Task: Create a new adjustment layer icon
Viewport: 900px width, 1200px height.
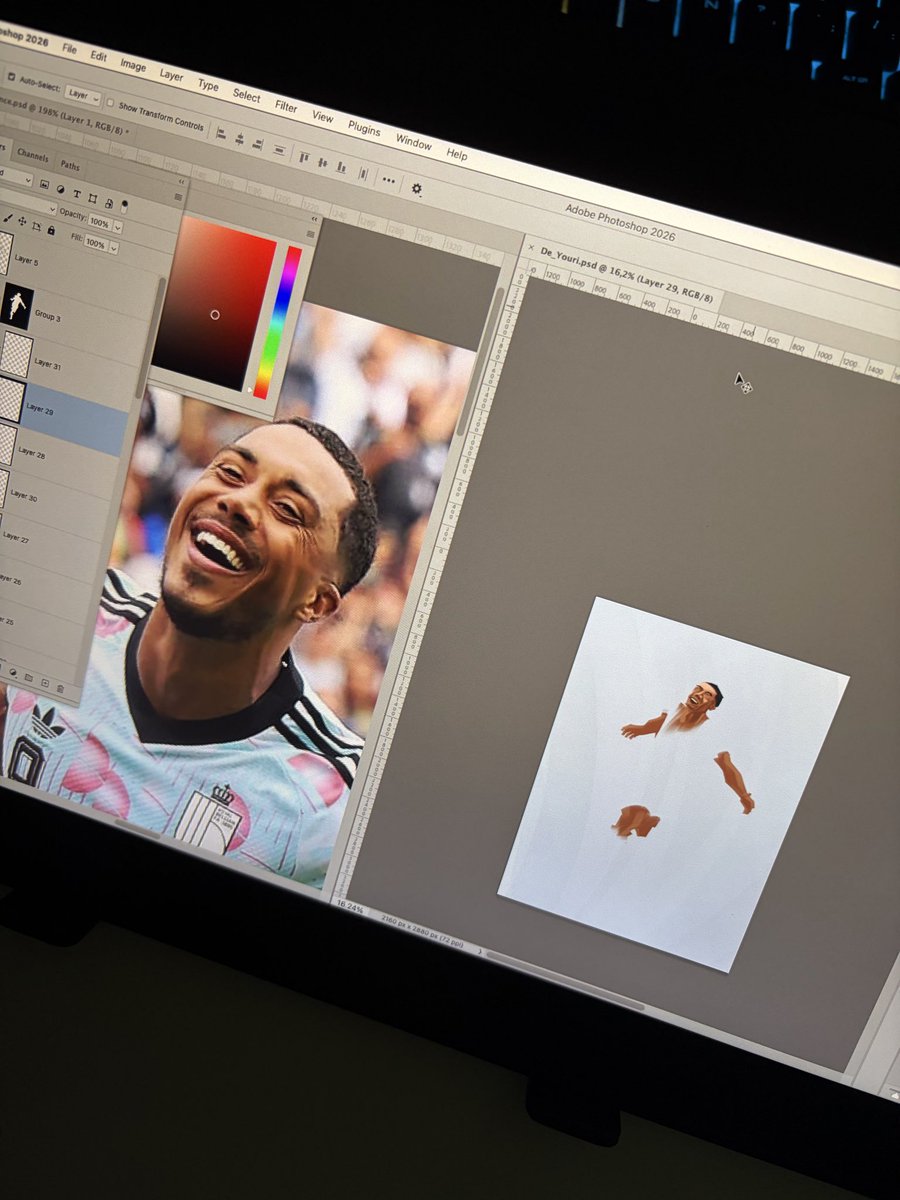Action: point(13,672)
